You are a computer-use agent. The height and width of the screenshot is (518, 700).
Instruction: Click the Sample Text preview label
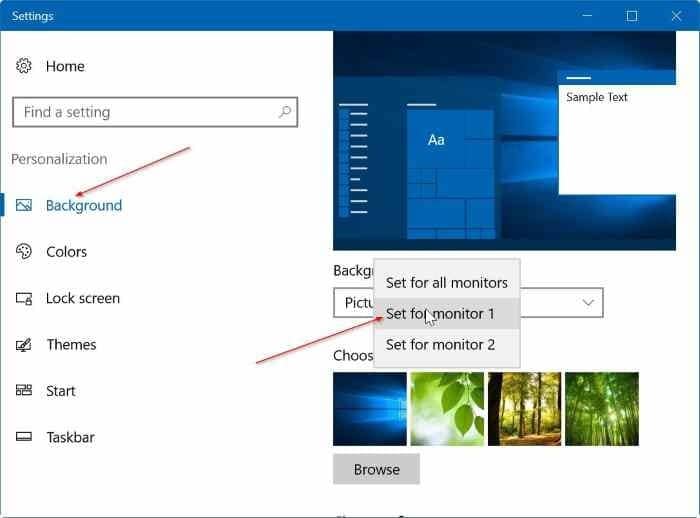point(597,97)
